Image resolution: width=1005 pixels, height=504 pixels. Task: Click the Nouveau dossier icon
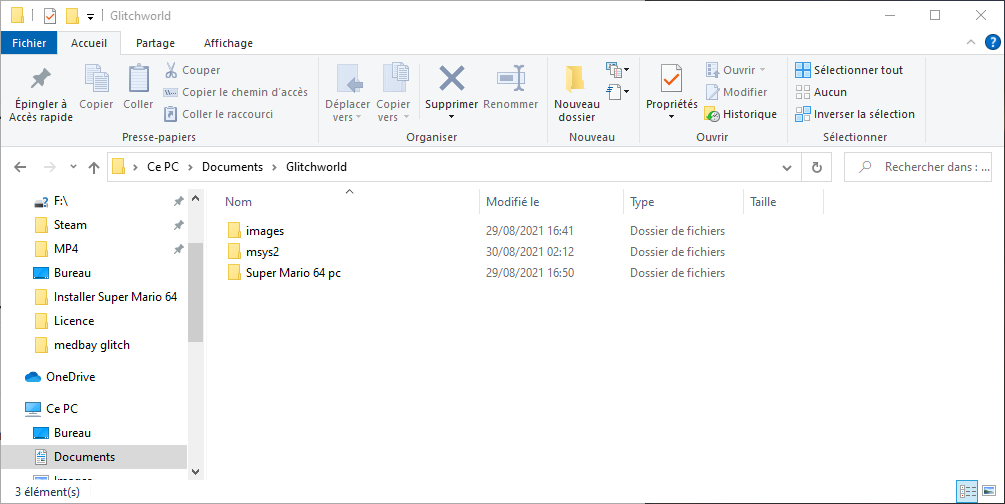pyautogui.click(x=575, y=79)
